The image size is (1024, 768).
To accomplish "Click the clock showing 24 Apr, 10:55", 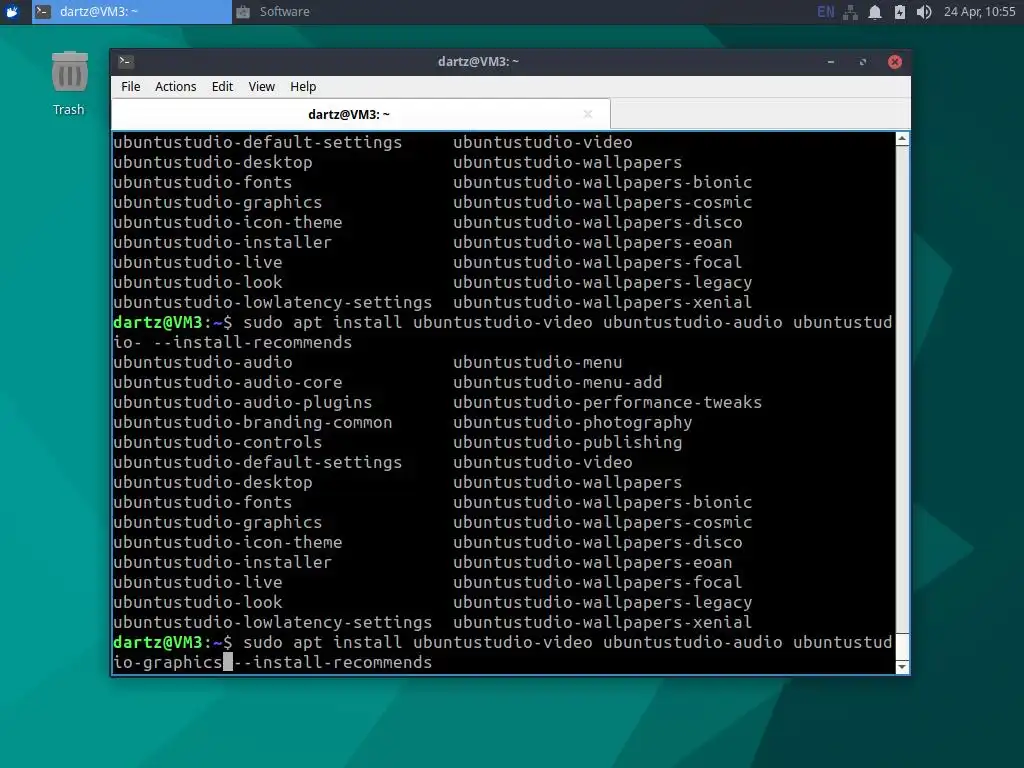I will pos(979,12).
